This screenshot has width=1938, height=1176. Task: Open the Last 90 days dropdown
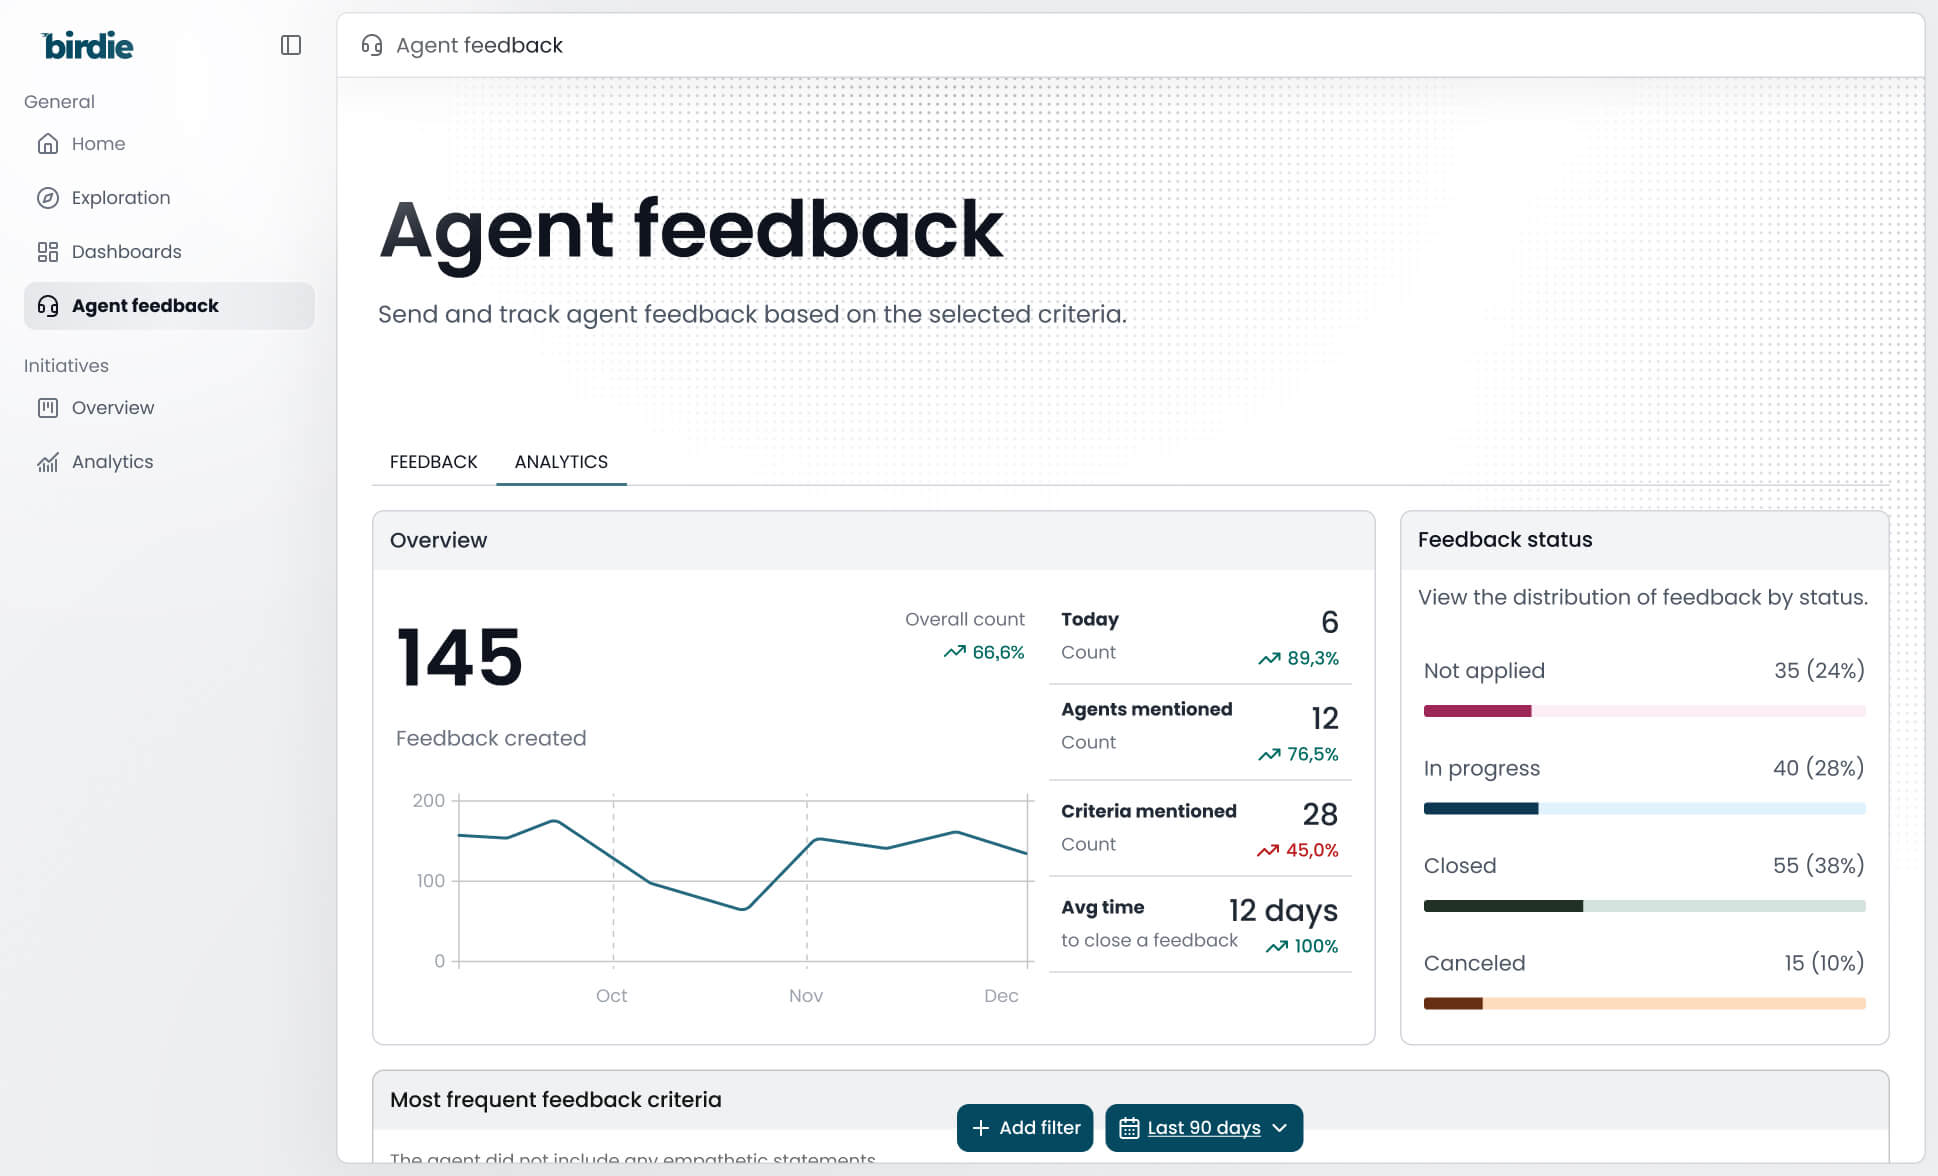pos(1203,1128)
